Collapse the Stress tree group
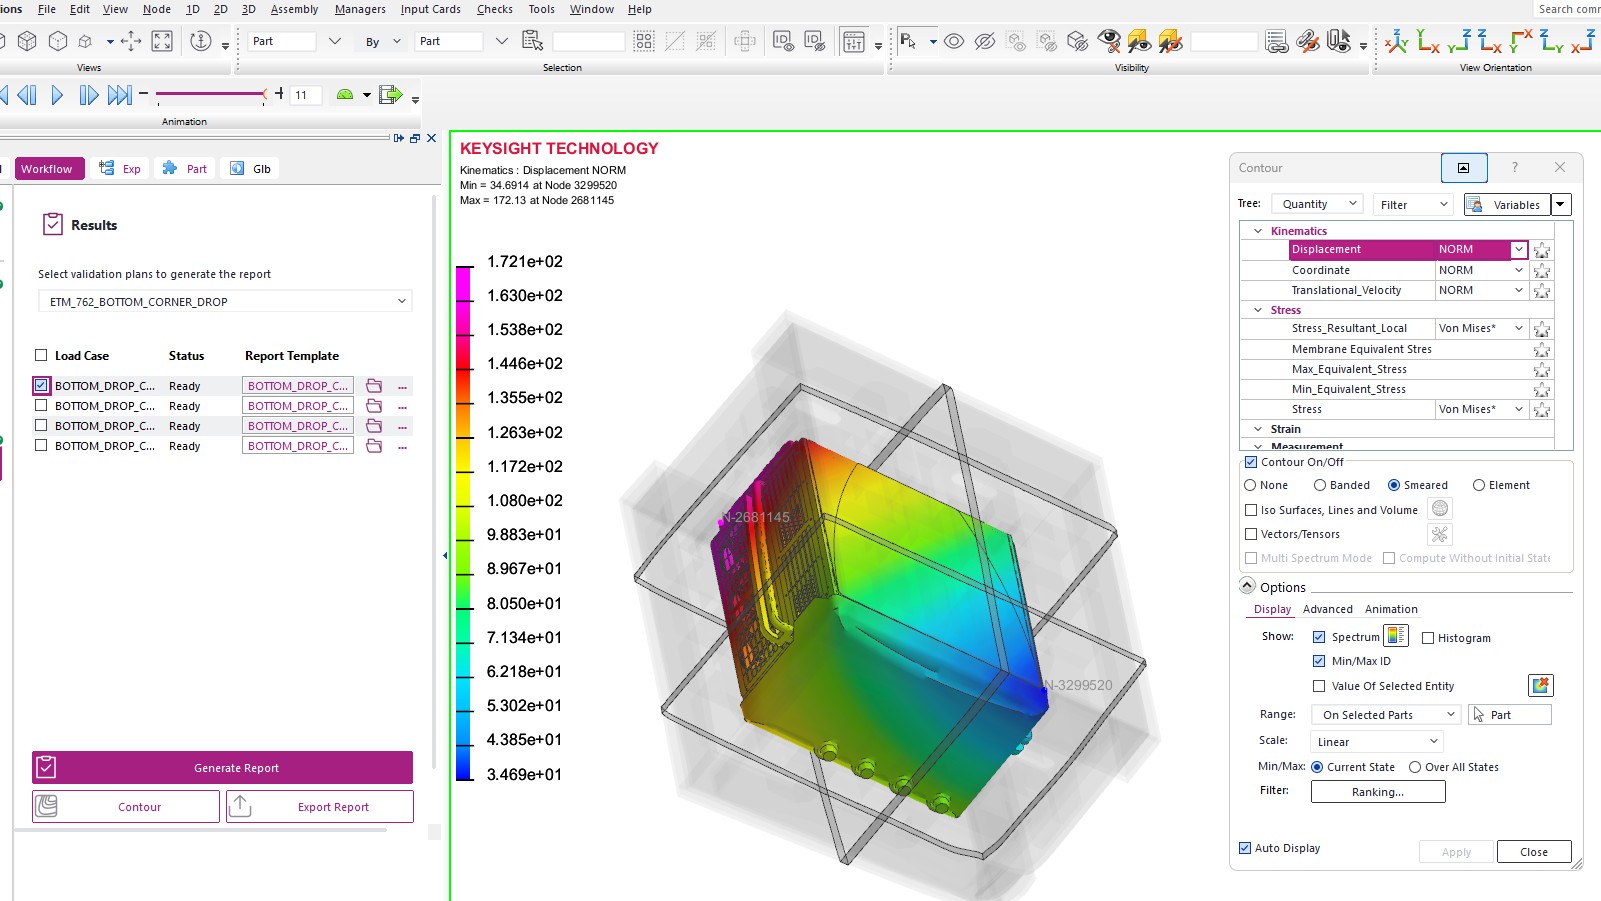Viewport: 1601px width, 901px height. point(1258,310)
